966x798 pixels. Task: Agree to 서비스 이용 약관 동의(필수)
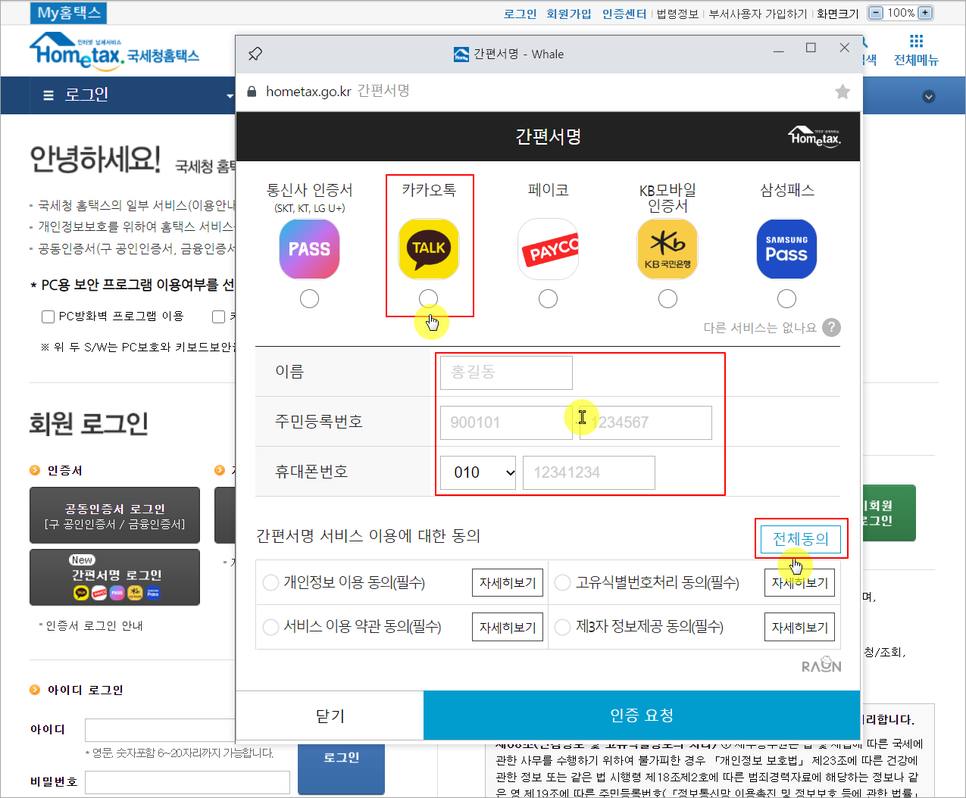(x=270, y=627)
